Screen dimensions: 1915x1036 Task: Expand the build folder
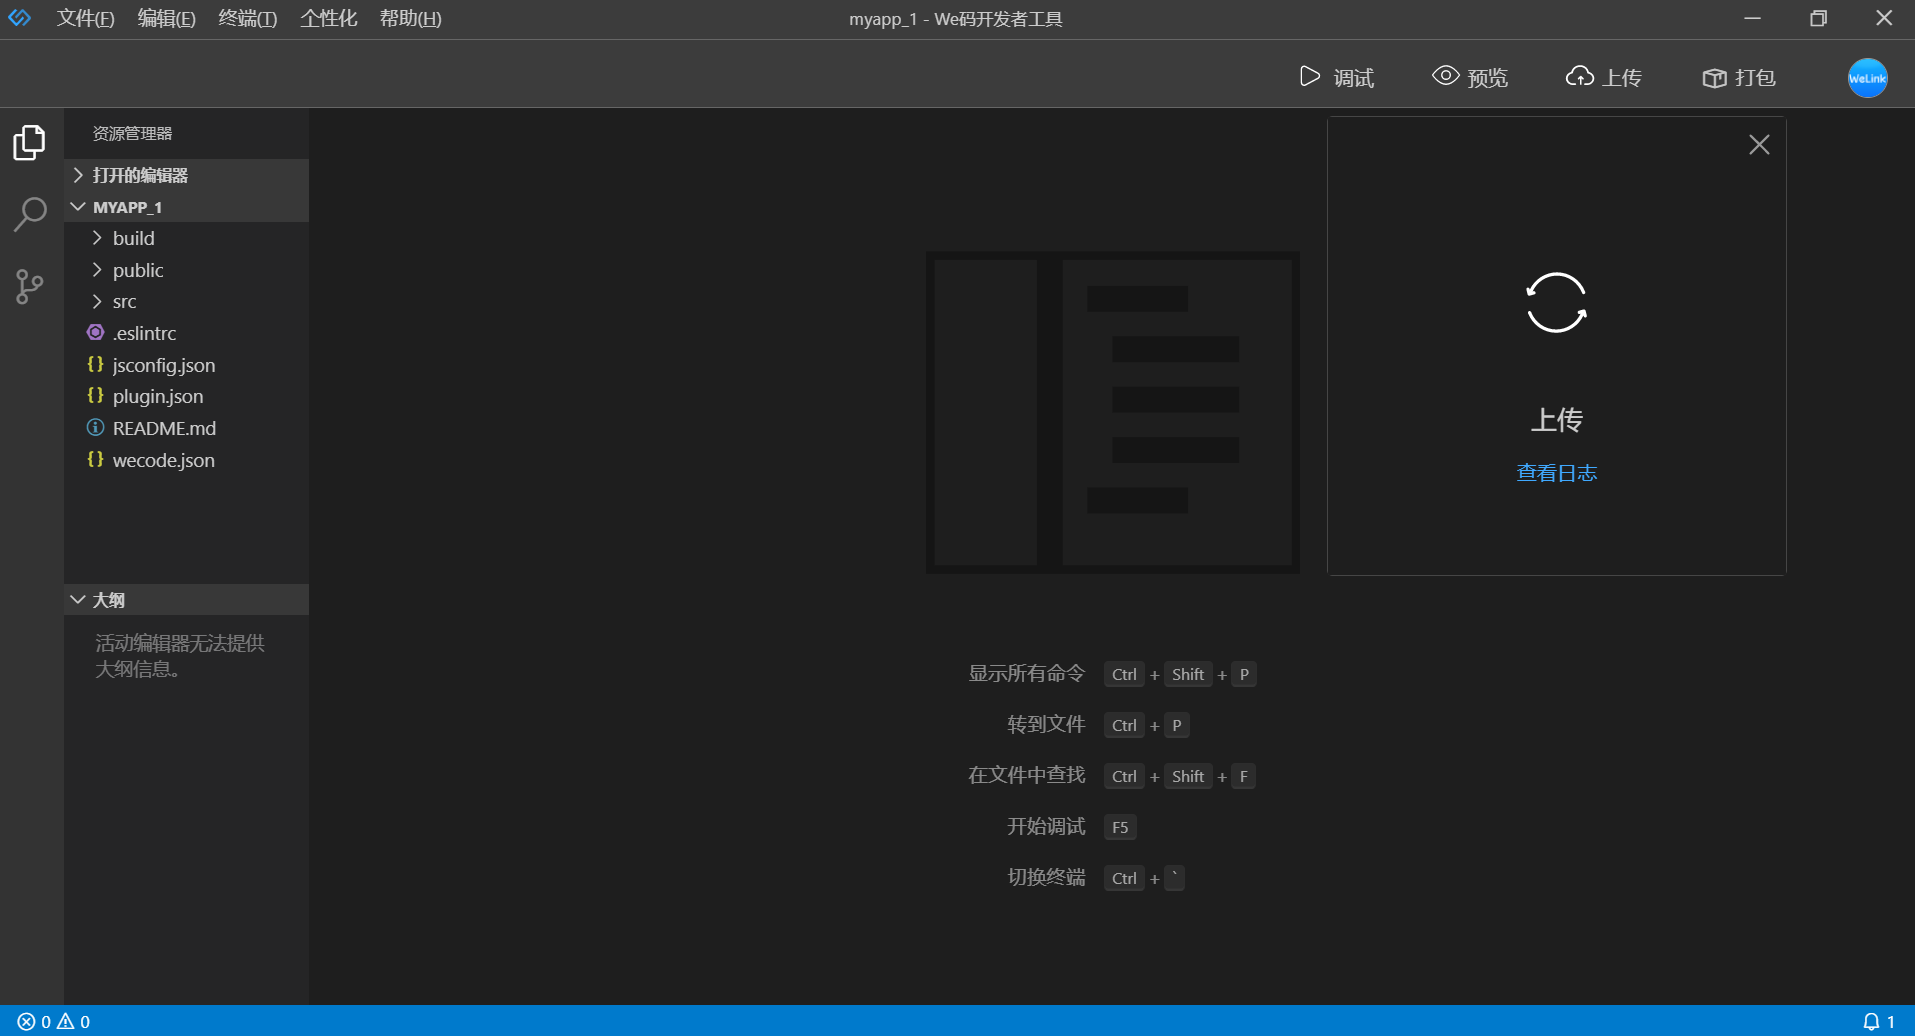(x=132, y=238)
